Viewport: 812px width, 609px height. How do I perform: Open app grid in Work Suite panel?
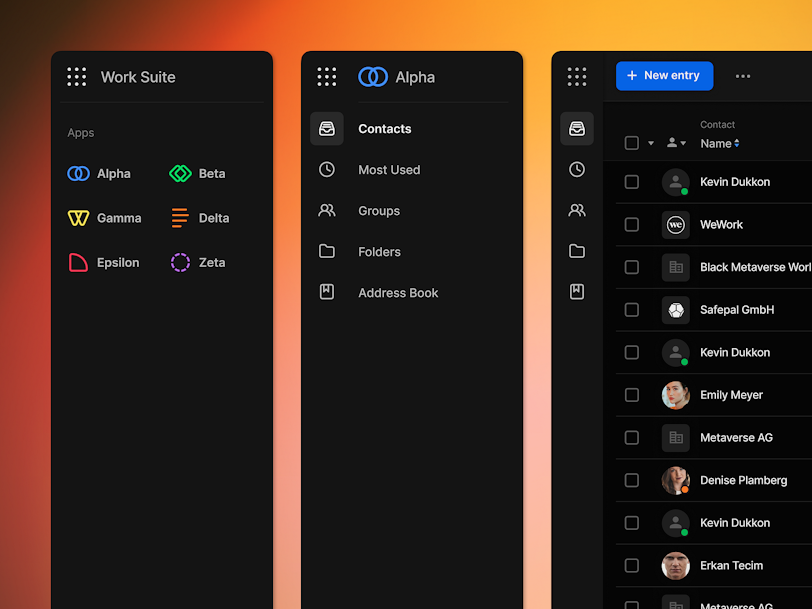click(77, 77)
